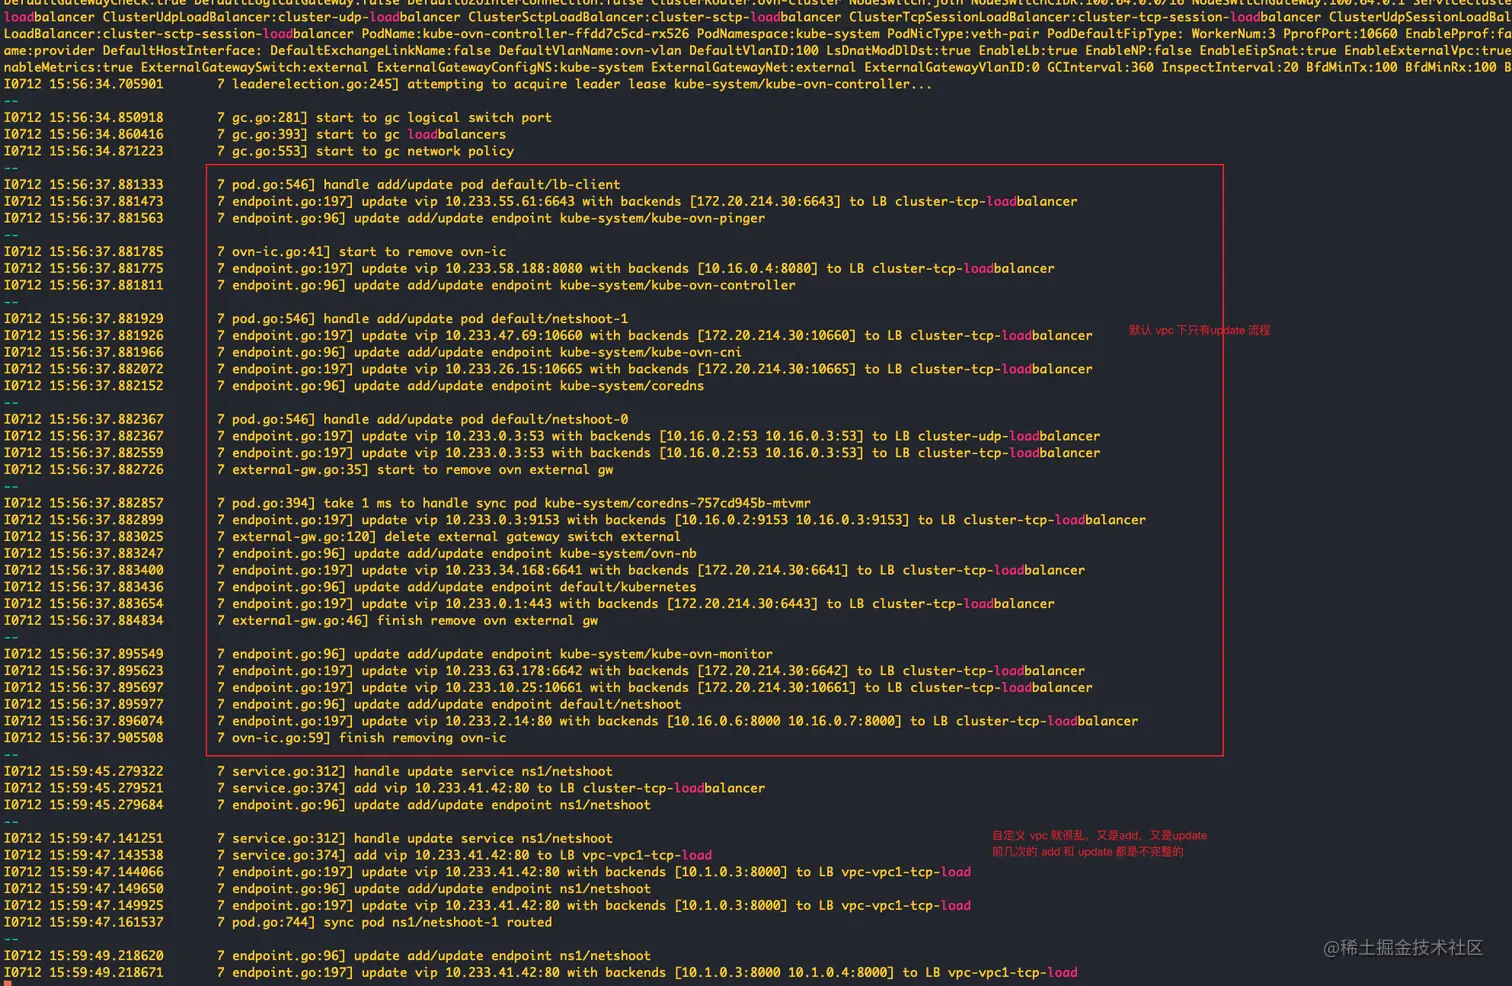1512x986 pixels.
Task: Click the endpoint kube-system/kube-ovn-cni line
Action: 373,352
